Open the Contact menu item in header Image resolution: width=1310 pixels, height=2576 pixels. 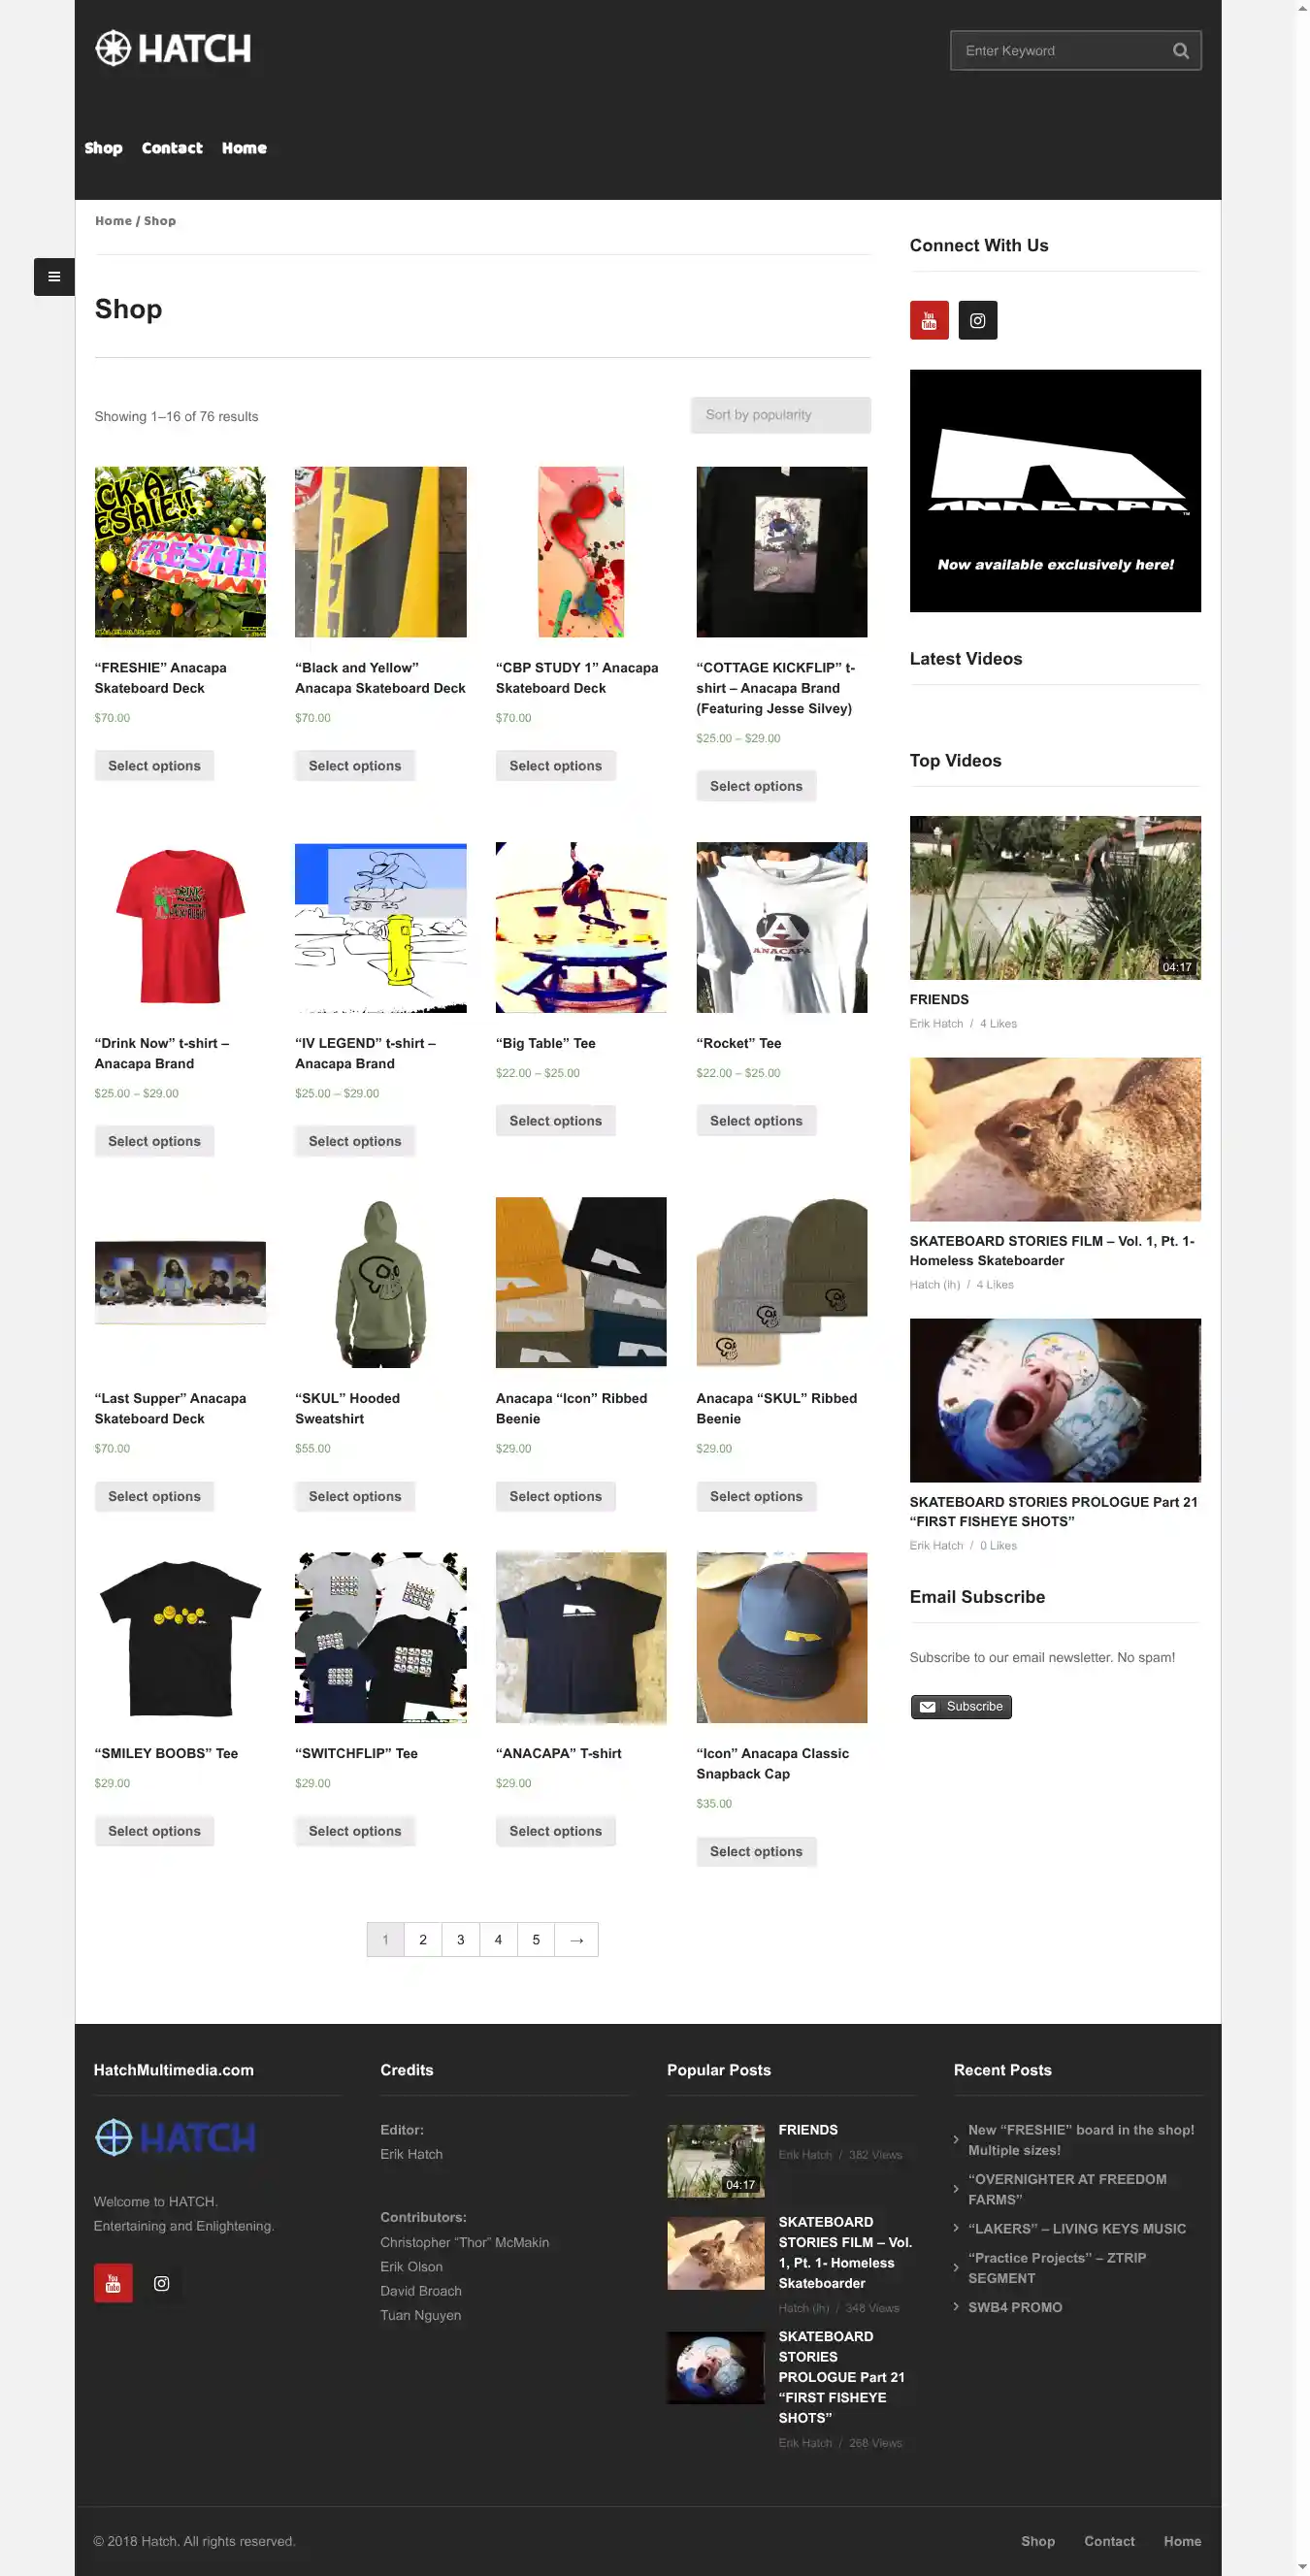click(x=172, y=148)
